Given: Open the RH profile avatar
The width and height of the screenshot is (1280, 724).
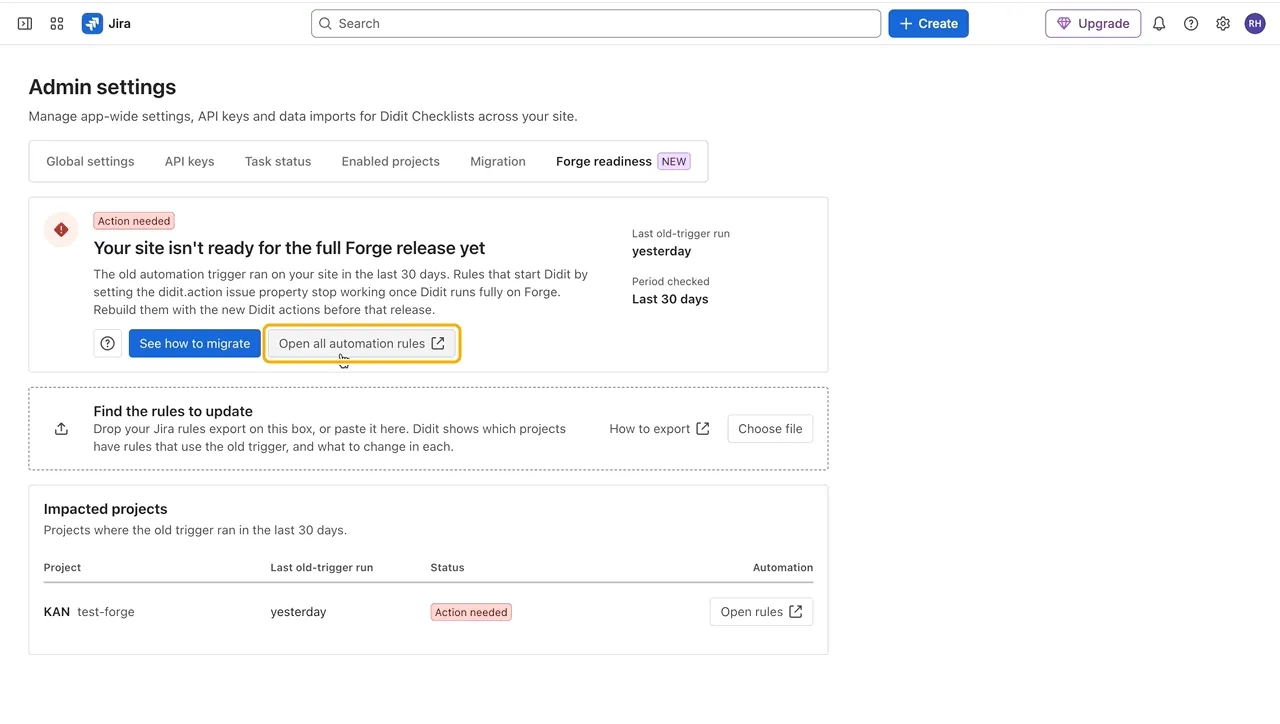Looking at the screenshot, I should [1255, 23].
